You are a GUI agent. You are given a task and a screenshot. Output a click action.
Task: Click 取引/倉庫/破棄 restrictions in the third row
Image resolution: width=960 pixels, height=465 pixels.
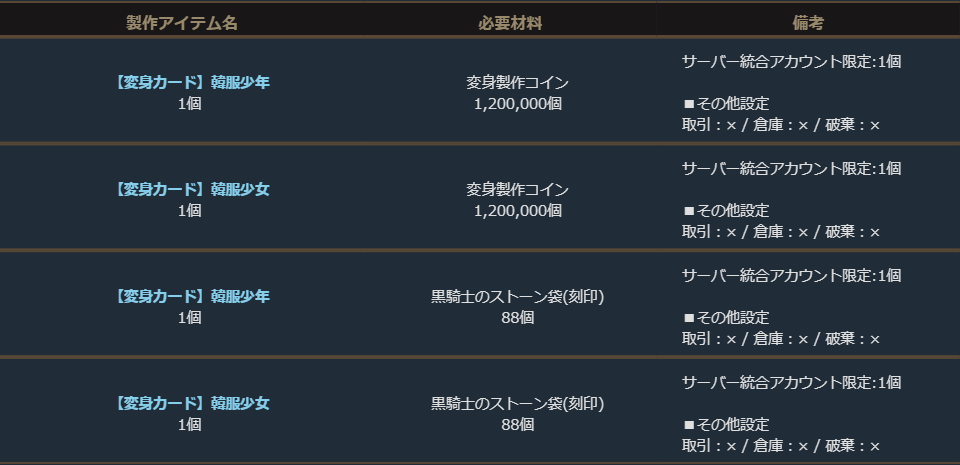pyautogui.click(x=780, y=339)
